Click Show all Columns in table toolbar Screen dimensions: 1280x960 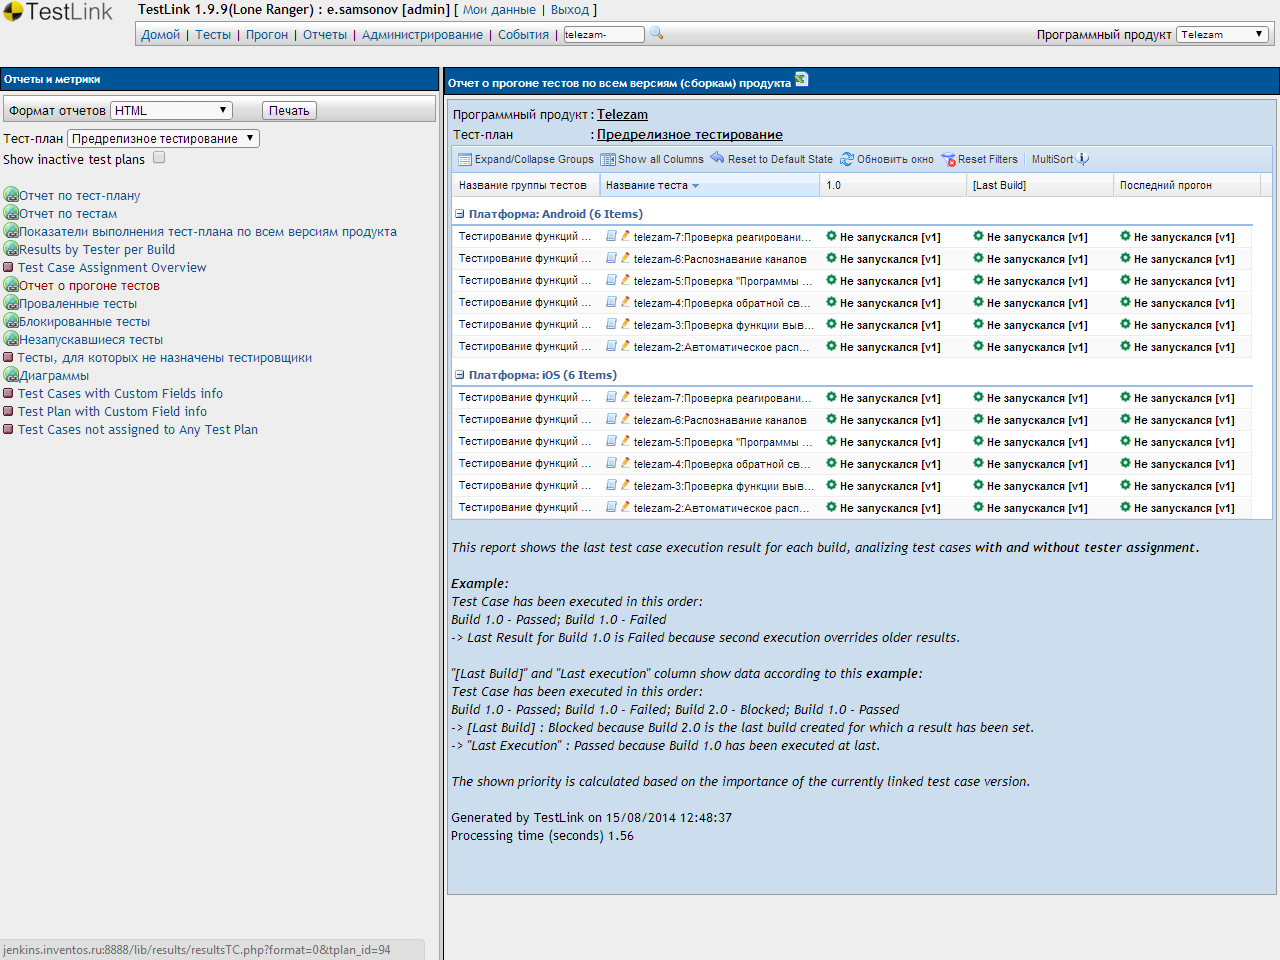coord(653,159)
